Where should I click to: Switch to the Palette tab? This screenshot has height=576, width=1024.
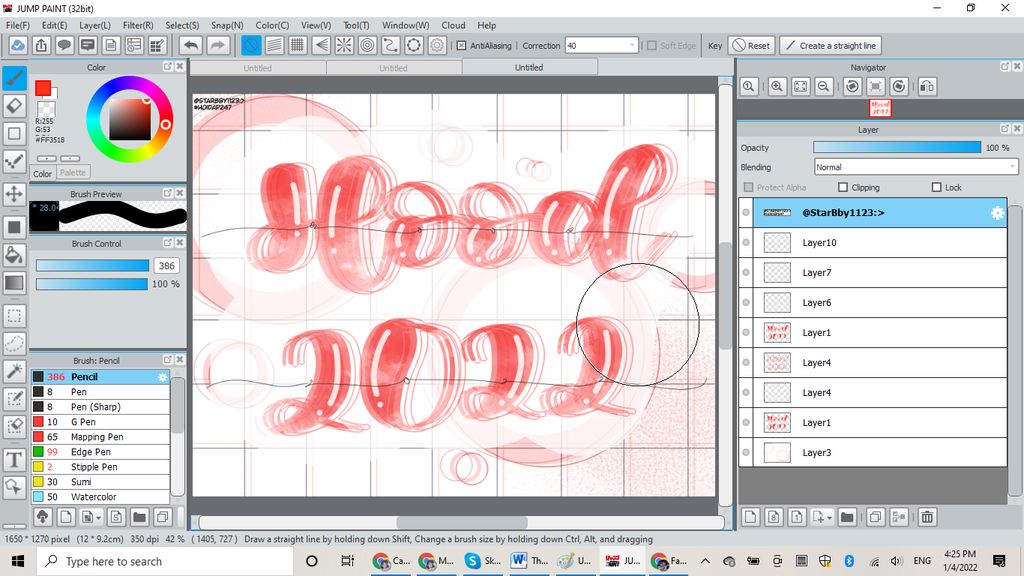tap(72, 172)
